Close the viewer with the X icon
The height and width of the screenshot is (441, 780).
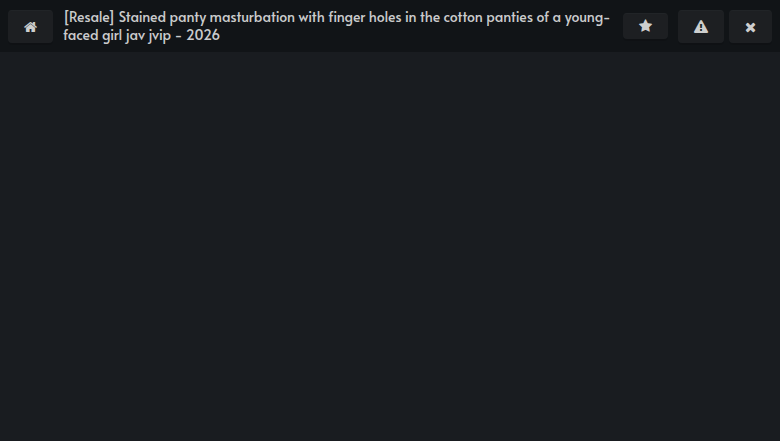point(750,27)
